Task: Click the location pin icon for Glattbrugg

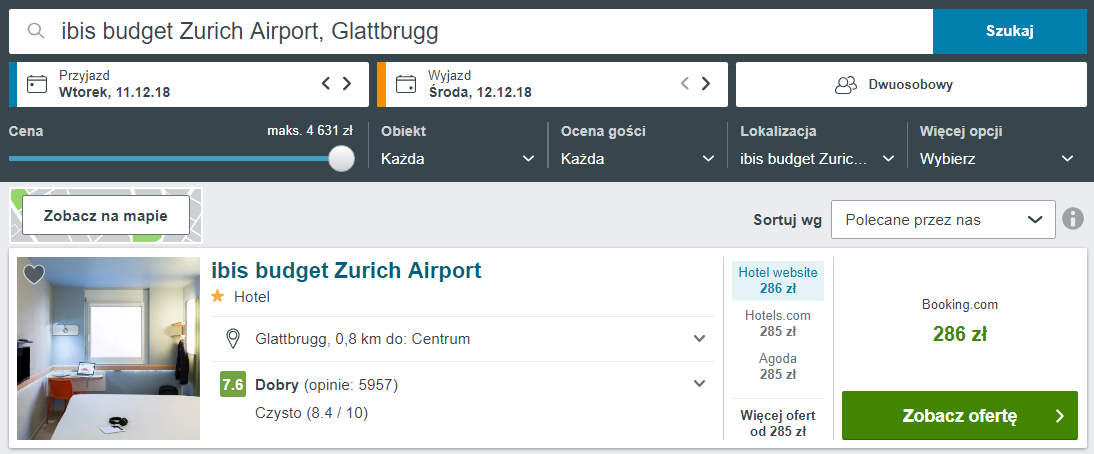Action: tap(233, 339)
